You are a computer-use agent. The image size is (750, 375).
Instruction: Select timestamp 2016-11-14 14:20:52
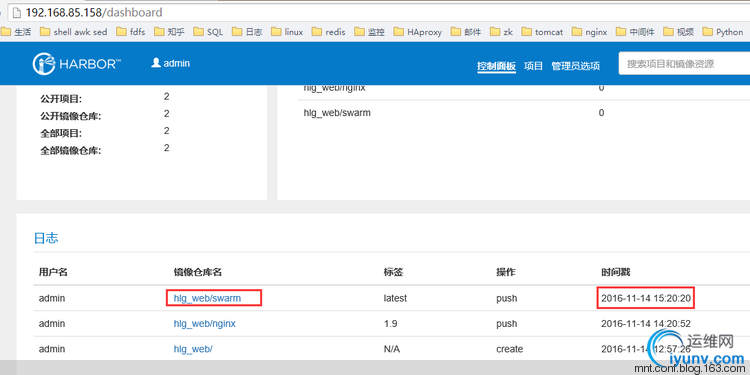point(646,324)
